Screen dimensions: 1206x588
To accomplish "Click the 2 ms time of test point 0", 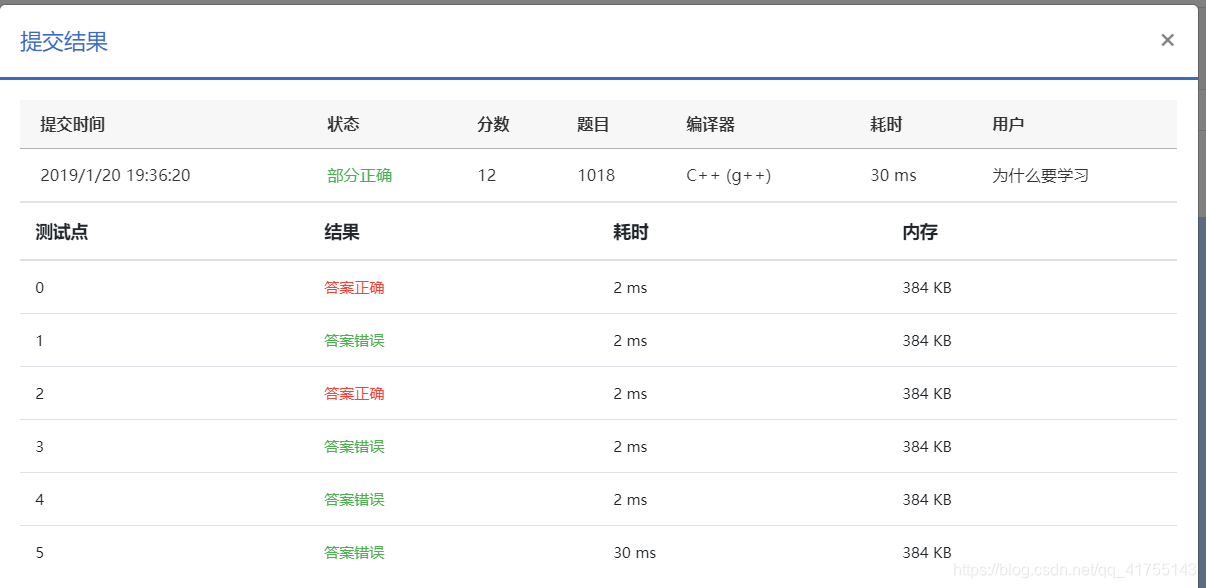I will [x=630, y=288].
